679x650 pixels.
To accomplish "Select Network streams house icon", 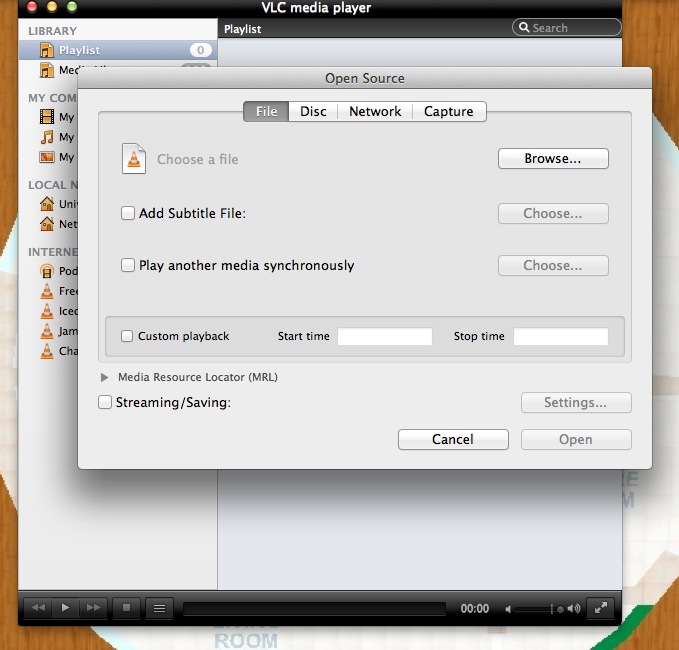I will pyautogui.click(x=47, y=223).
